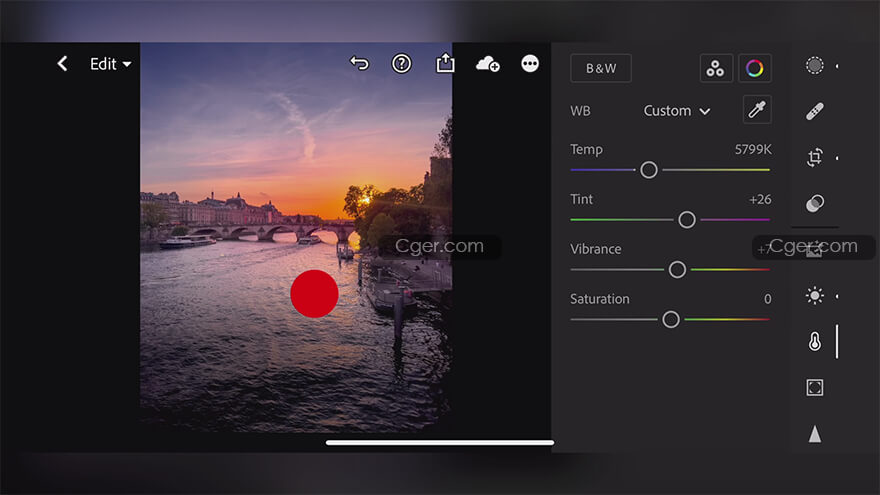The width and height of the screenshot is (880, 495).
Task: Open the Color Grading wheel
Action: coord(755,68)
